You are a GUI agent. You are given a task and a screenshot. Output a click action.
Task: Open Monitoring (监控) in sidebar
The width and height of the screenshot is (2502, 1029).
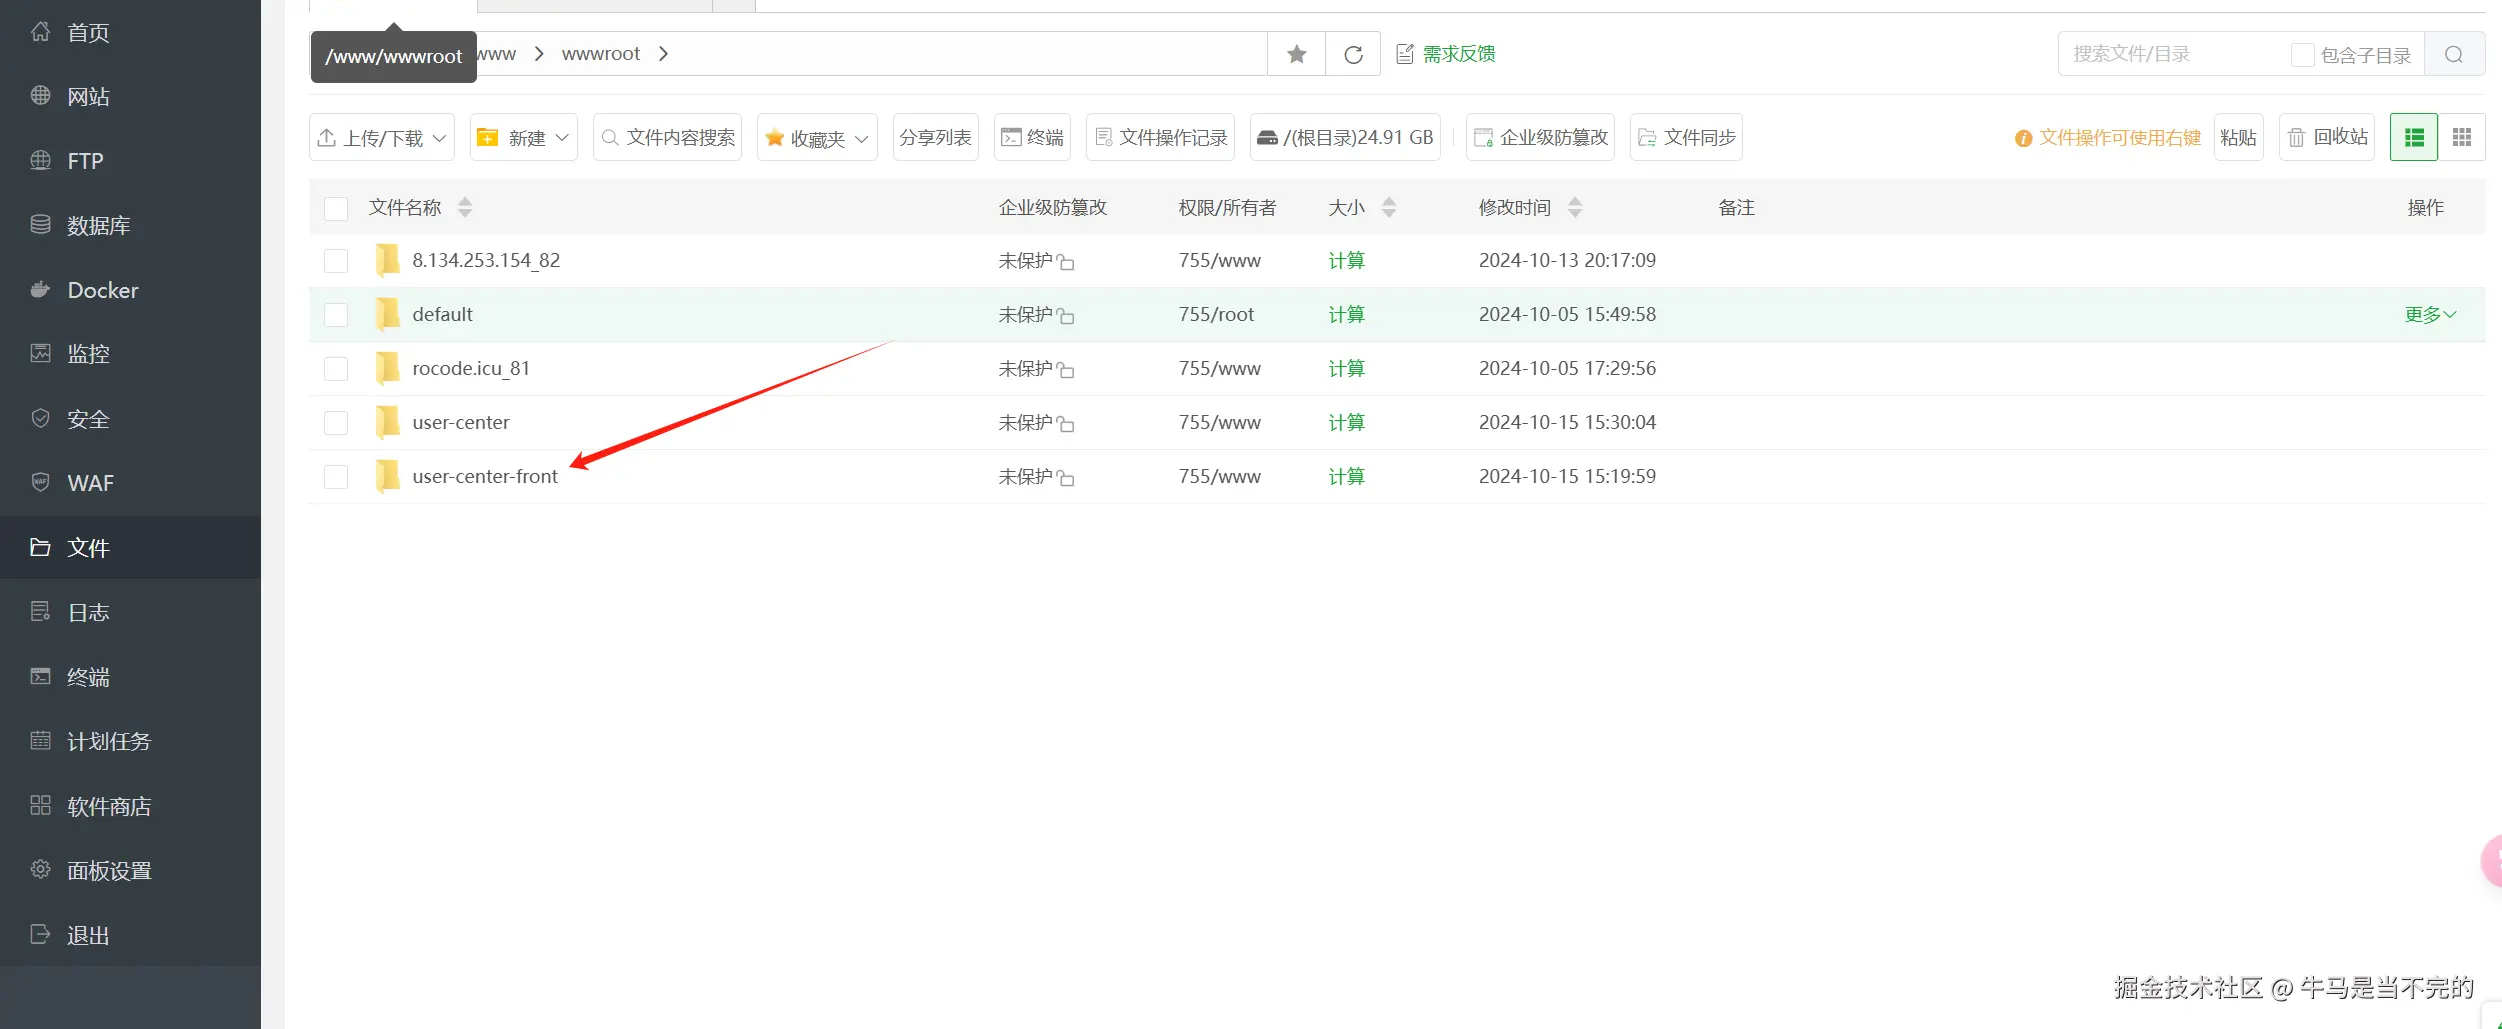130,354
